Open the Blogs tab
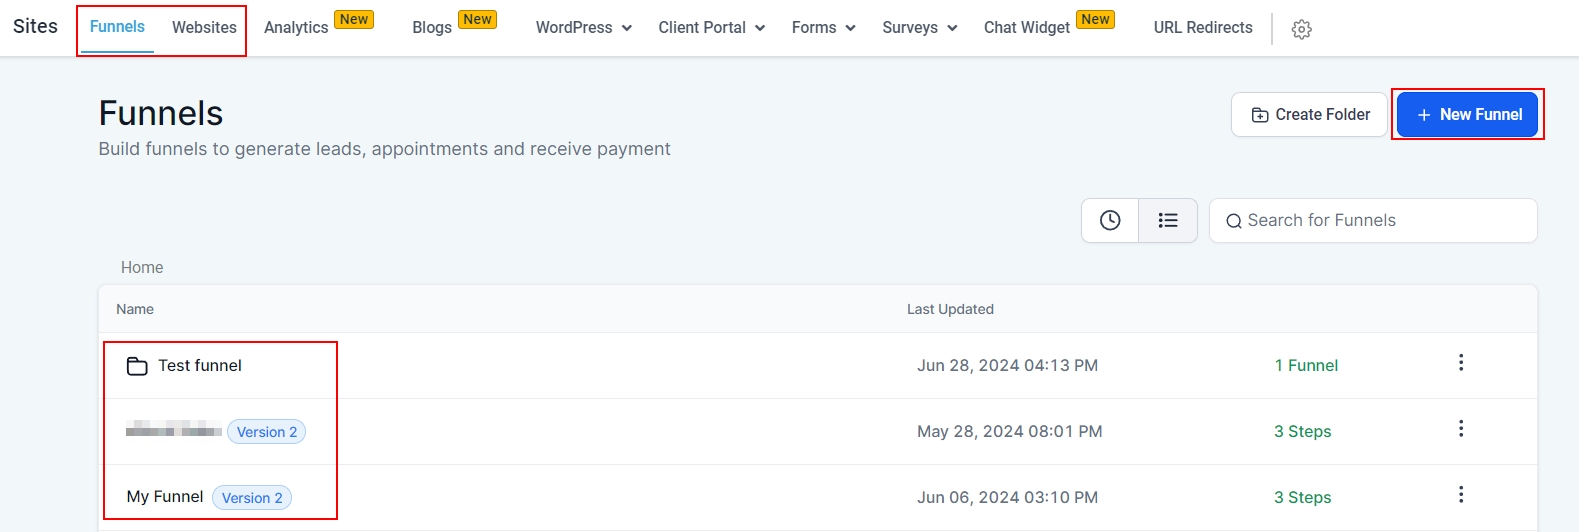Screen dimensions: 1579x532 432,28
